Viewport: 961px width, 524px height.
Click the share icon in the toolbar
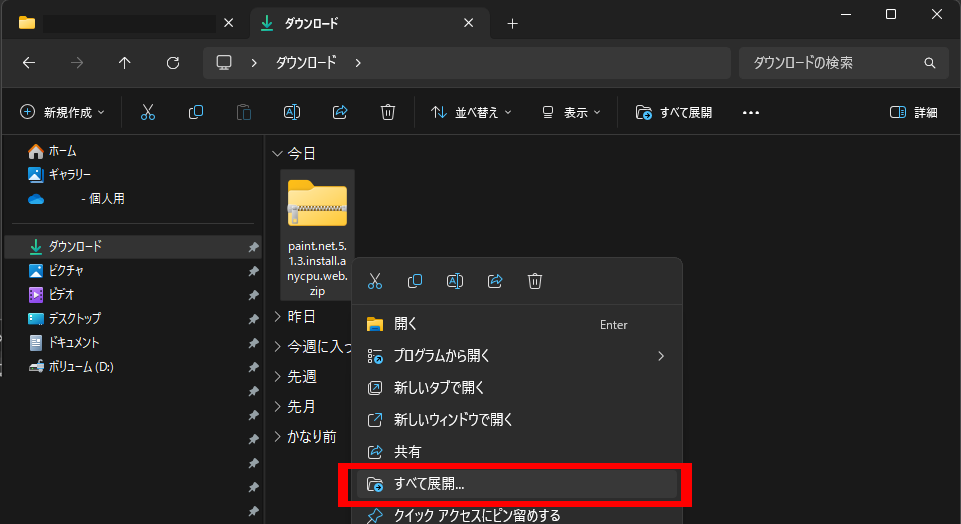[x=340, y=113]
